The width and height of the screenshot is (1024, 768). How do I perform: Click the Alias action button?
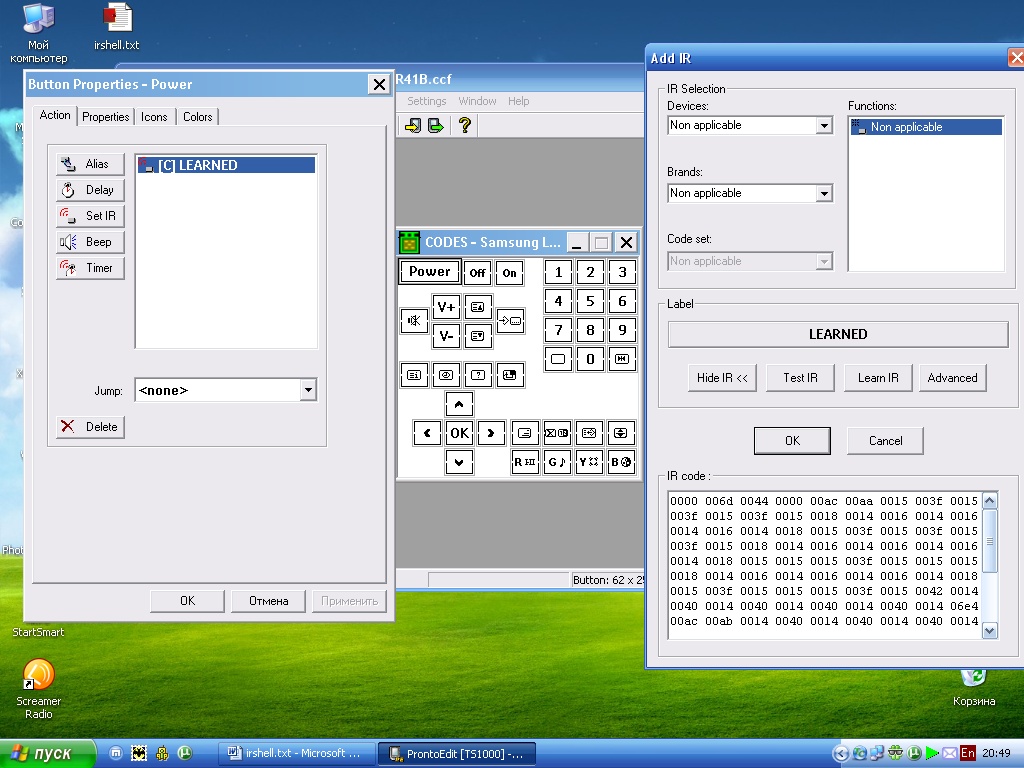coord(90,164)
